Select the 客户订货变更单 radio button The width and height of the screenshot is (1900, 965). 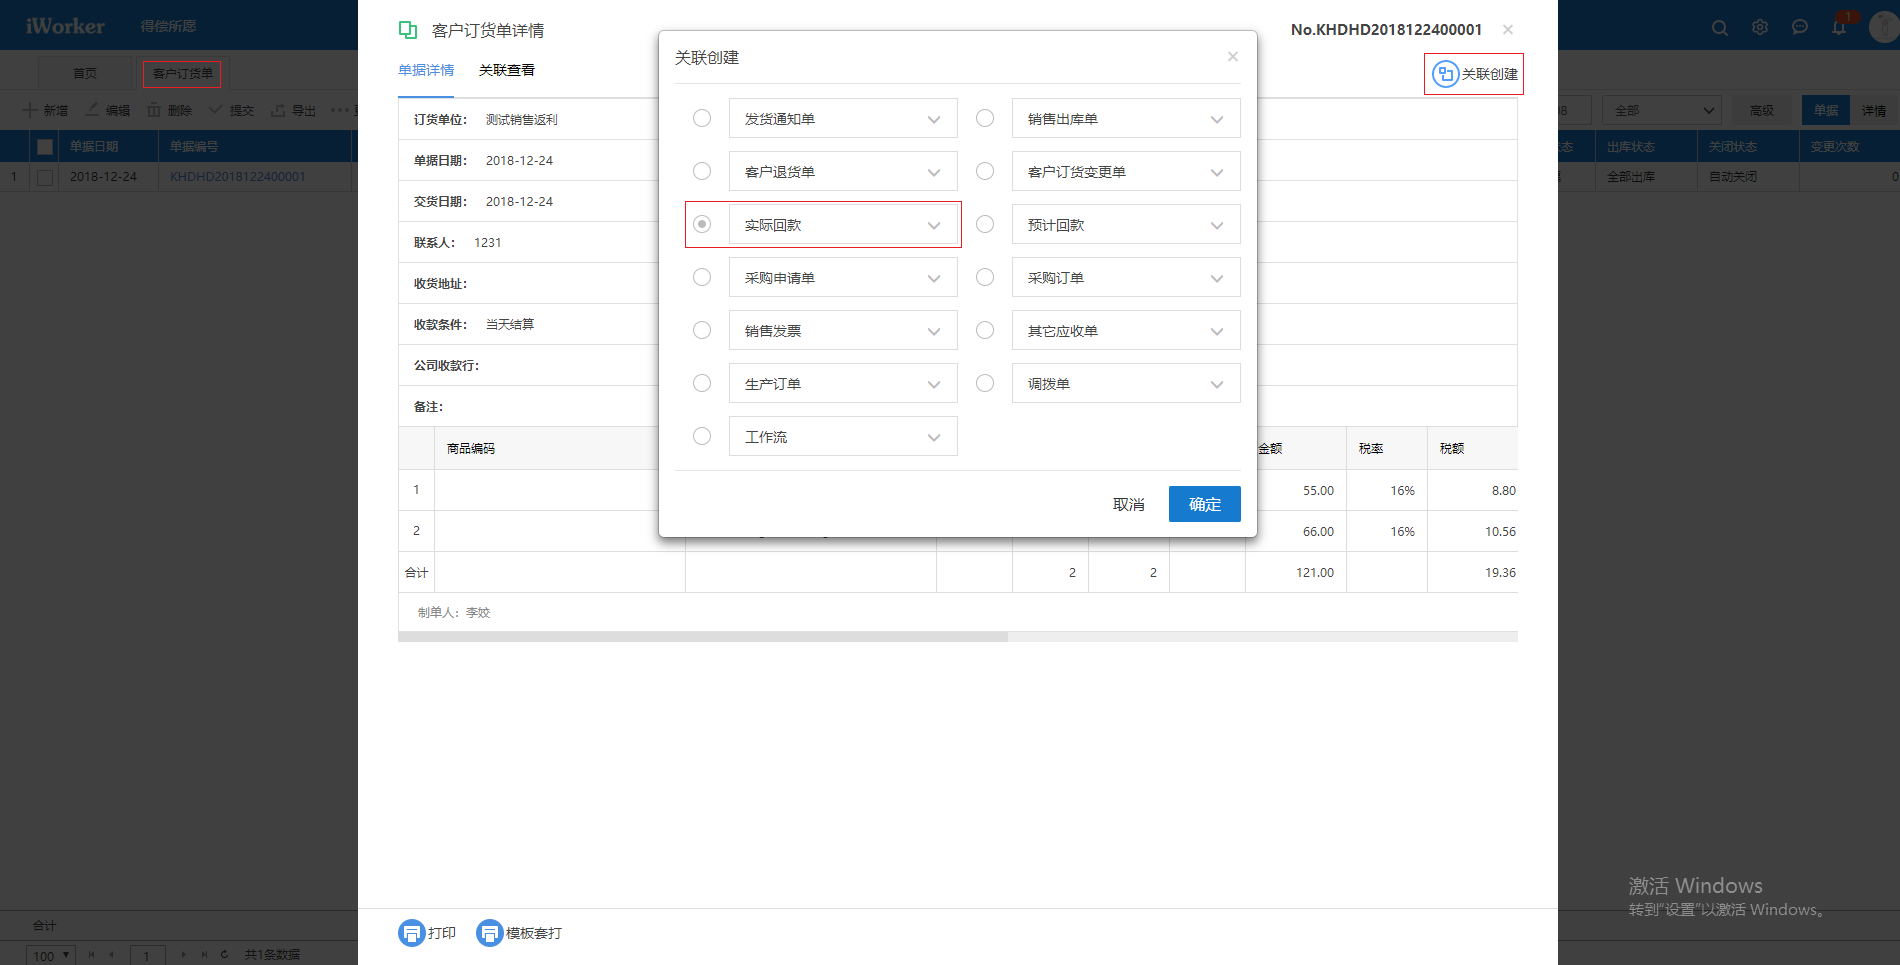click(985, 171)
